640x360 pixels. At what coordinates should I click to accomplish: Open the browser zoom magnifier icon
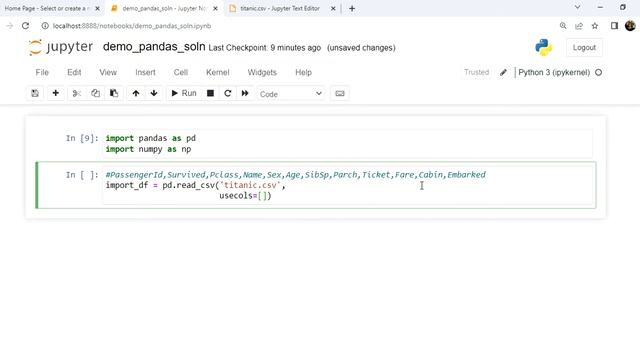(563, 26)
